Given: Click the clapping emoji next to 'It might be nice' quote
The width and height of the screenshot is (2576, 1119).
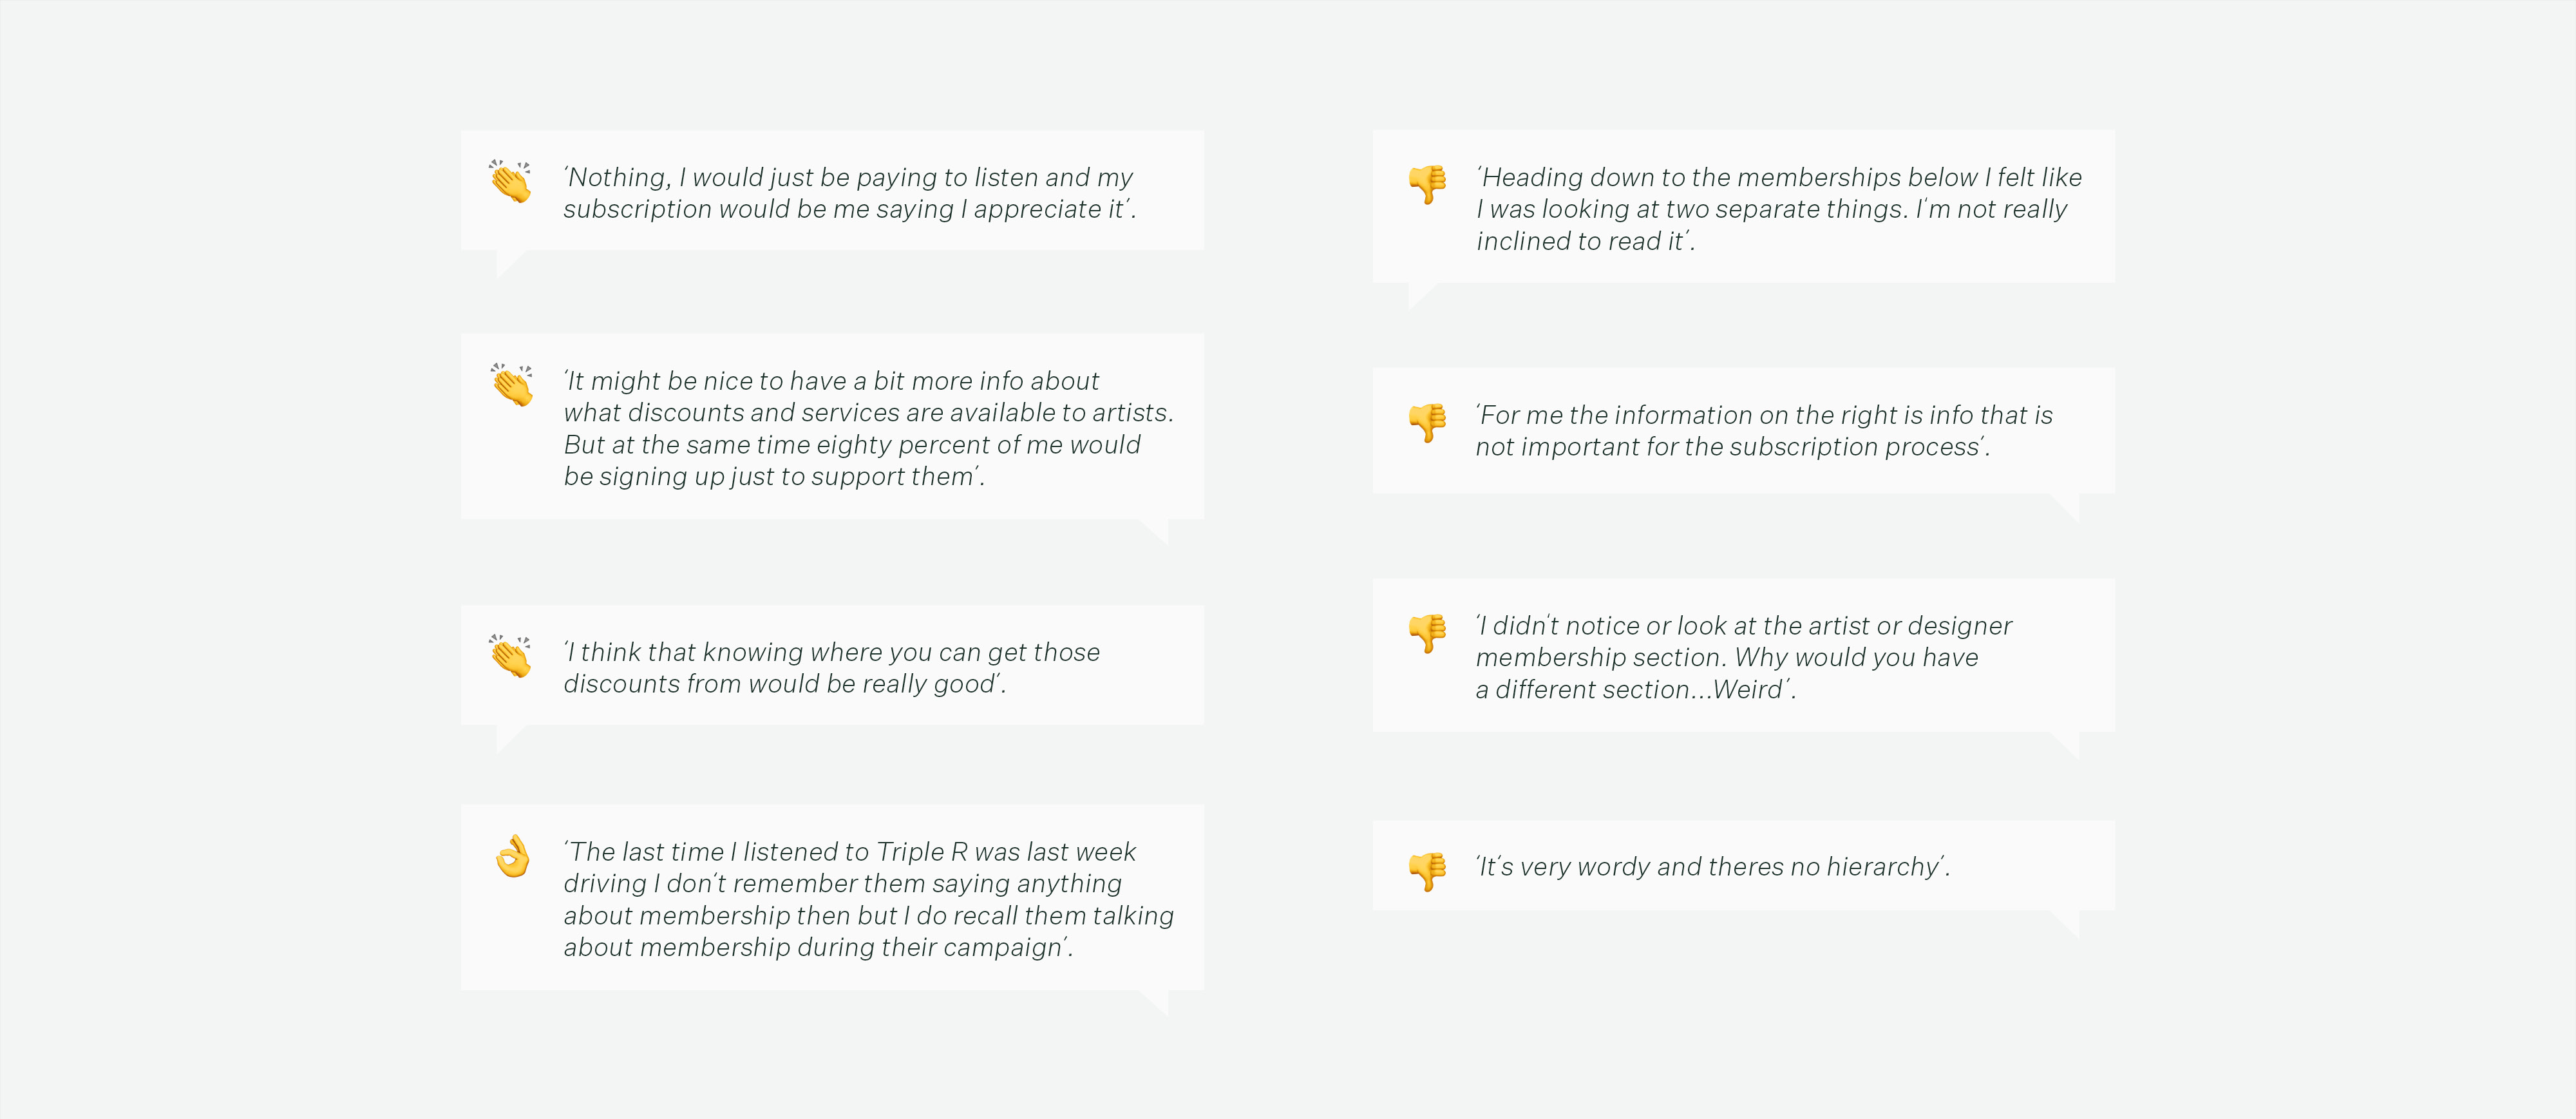Looking at the screenshot, I should click(x=511, y=384).
